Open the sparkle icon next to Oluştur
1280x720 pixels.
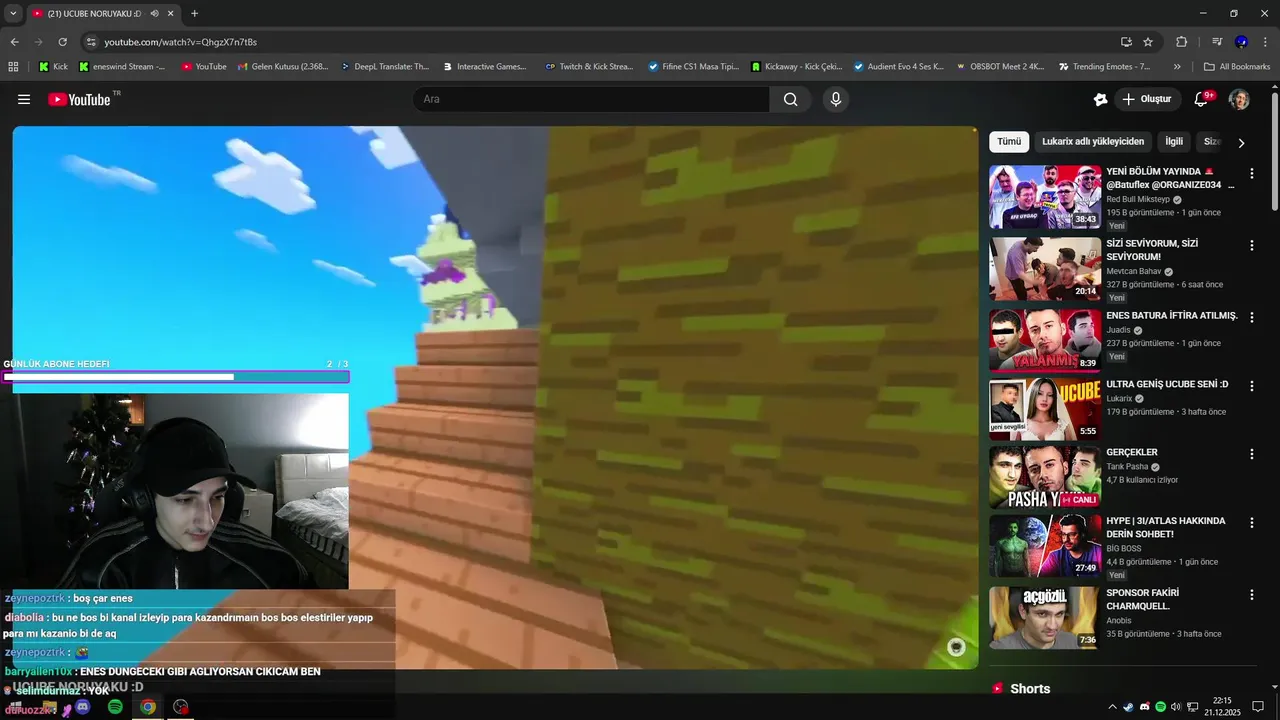point(1100,99)
